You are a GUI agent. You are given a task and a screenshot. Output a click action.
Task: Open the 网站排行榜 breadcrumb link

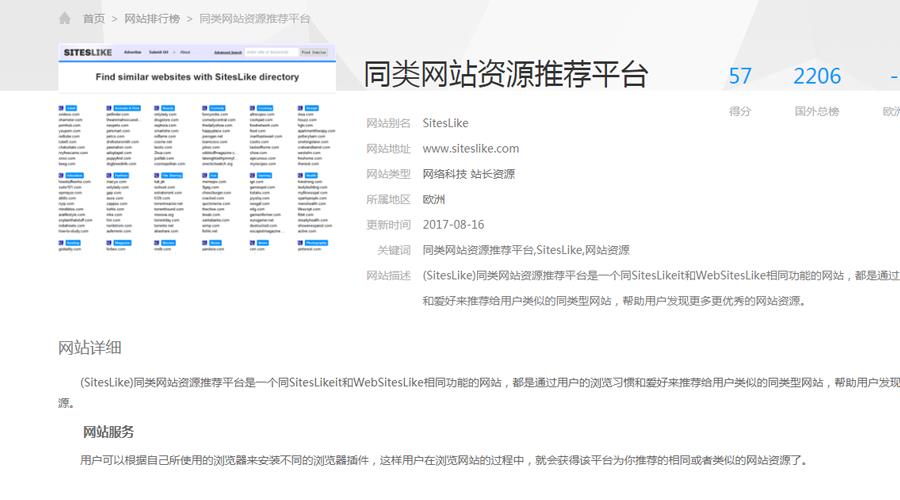tap(152, 19)
